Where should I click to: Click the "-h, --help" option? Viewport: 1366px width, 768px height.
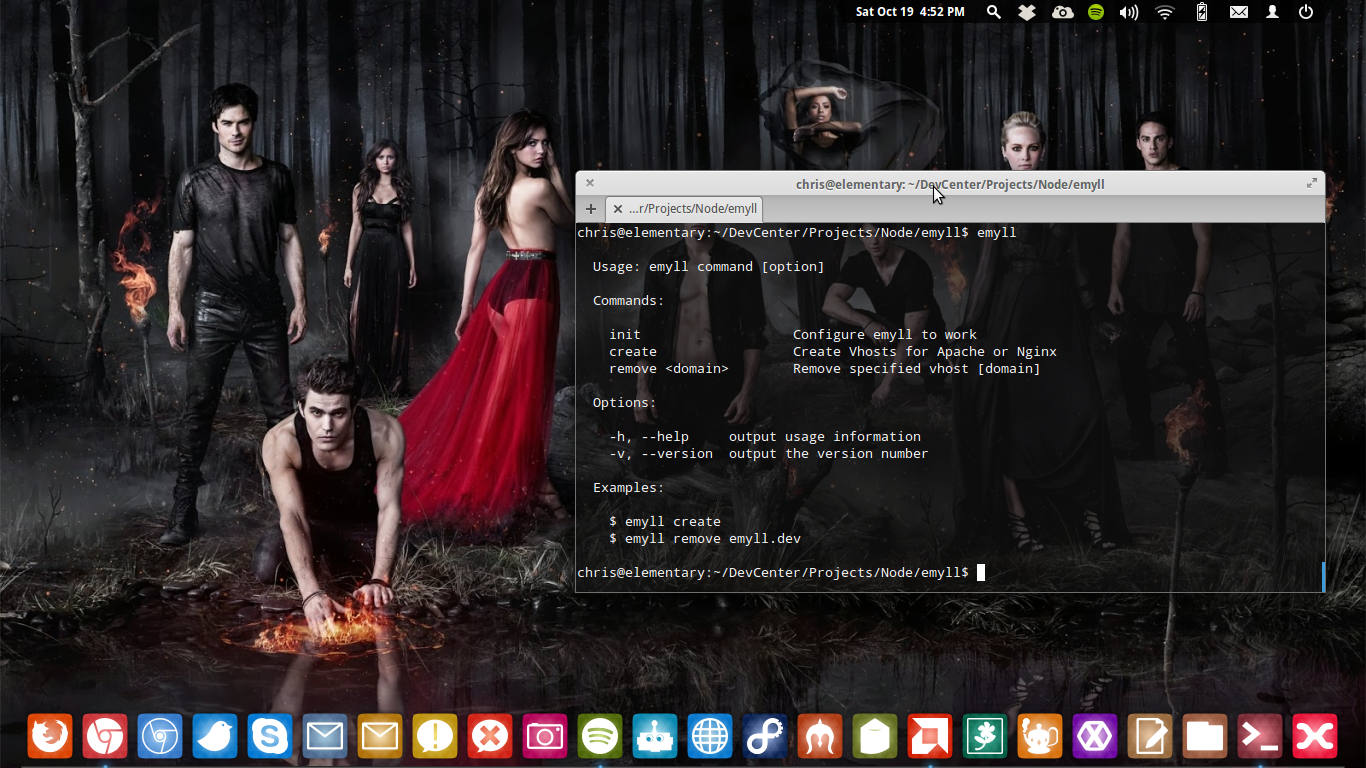(649, 437)
